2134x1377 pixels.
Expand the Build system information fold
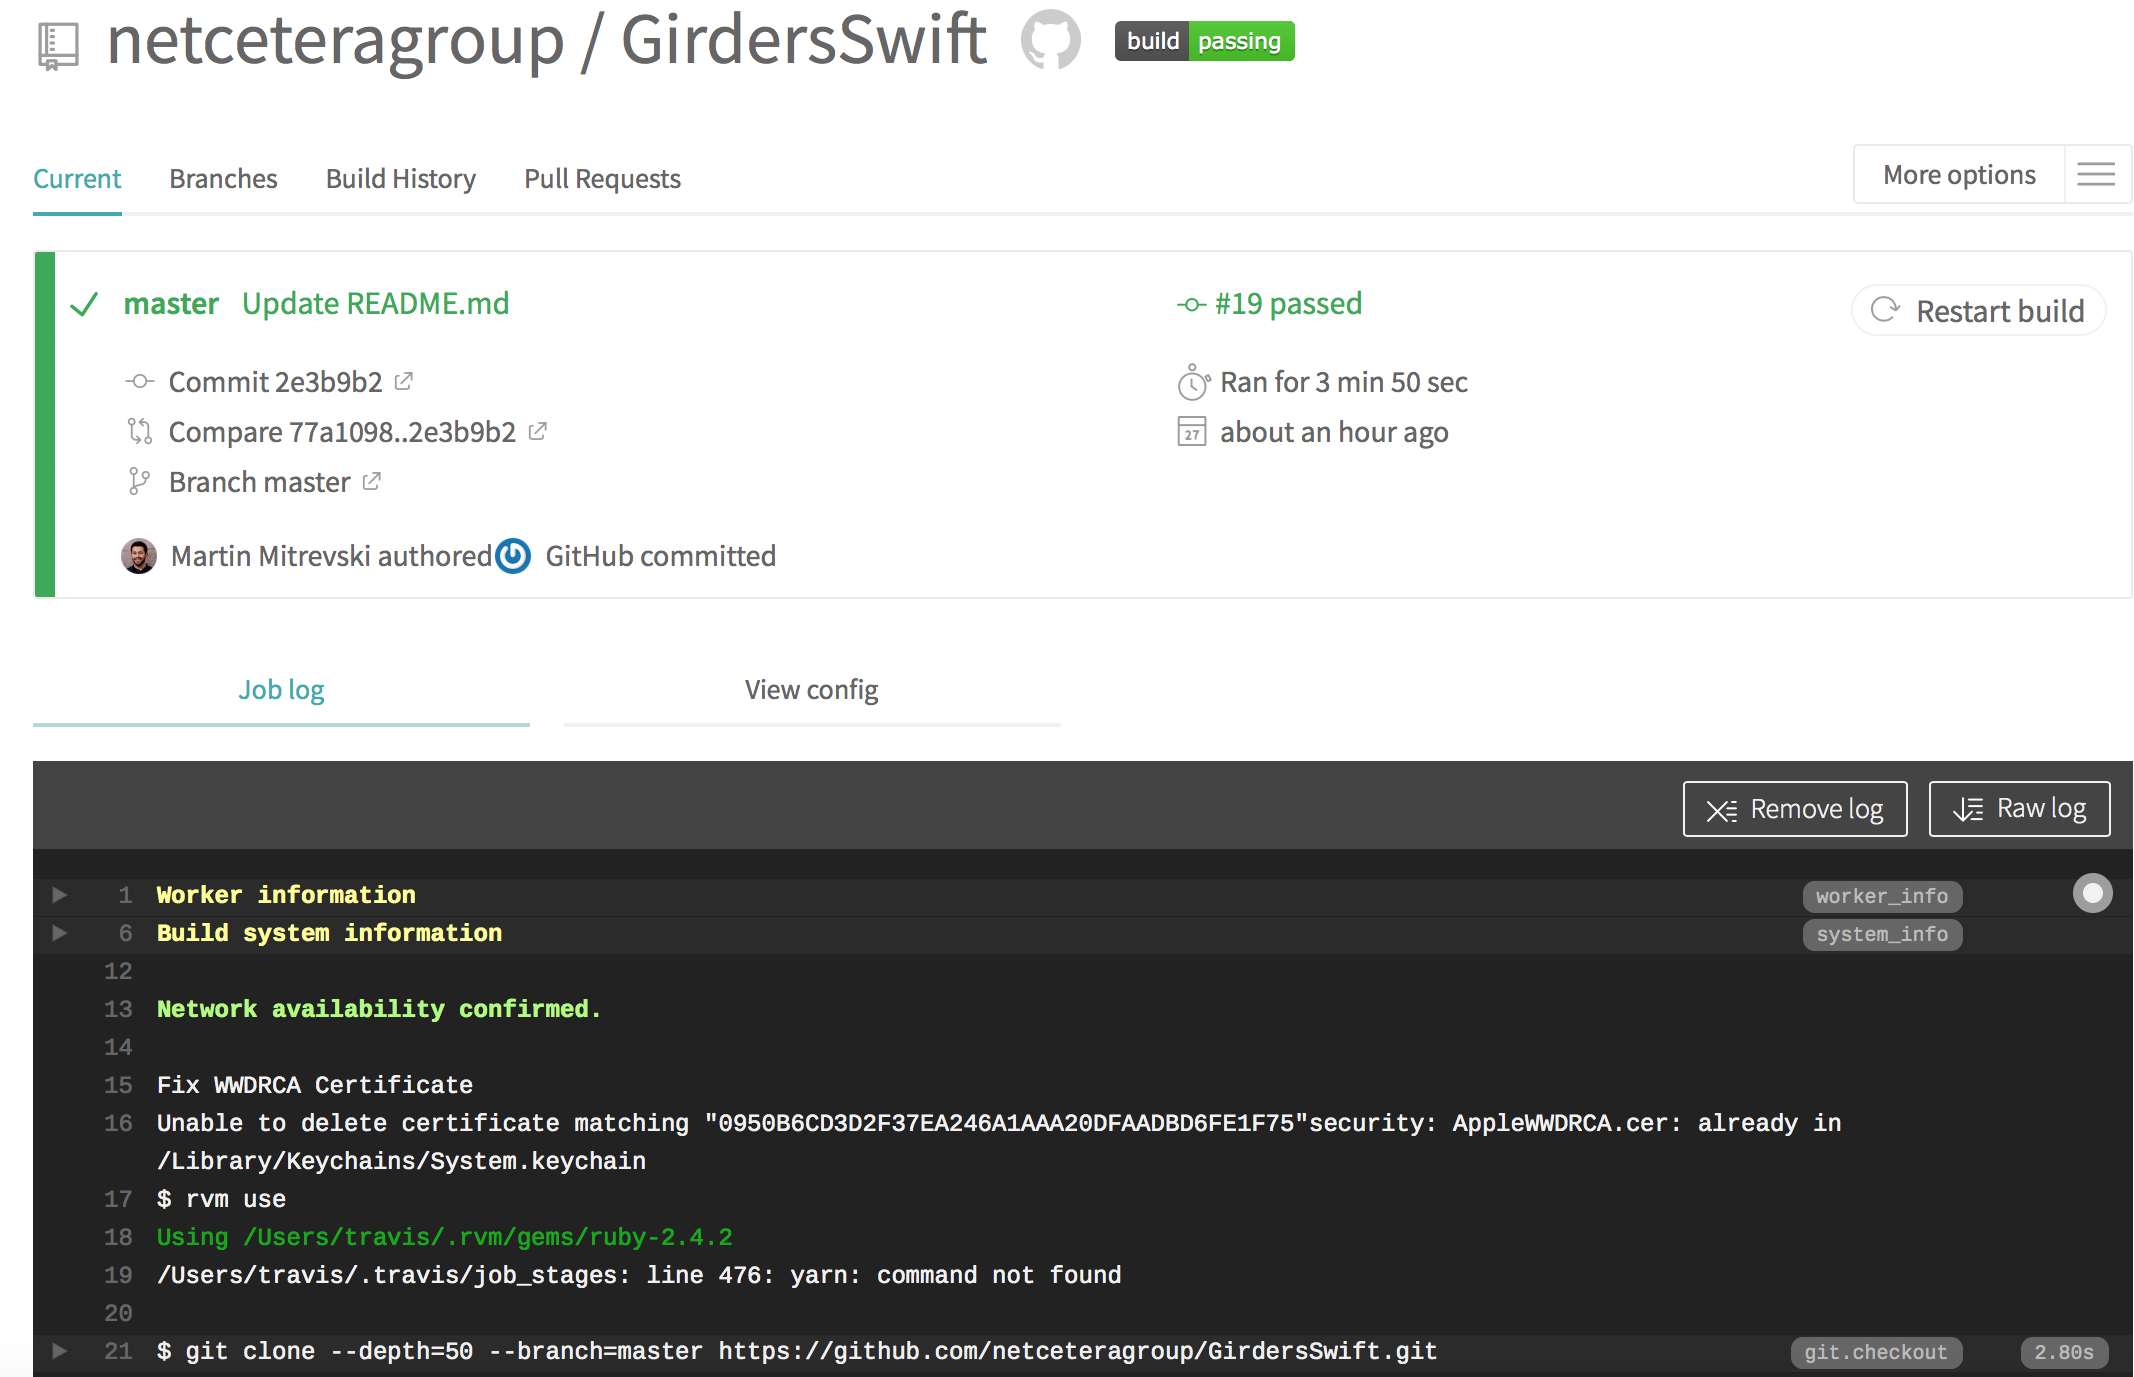click(x=60, y=933)
